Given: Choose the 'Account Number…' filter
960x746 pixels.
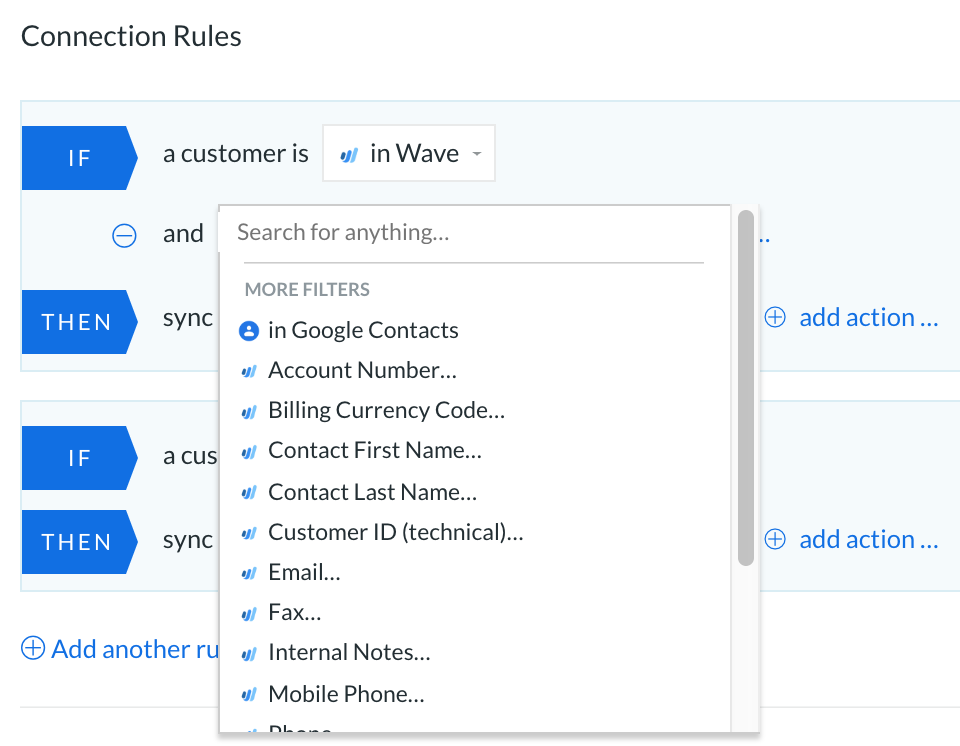Looking at the screenshot, I should [x=362, y=371].
